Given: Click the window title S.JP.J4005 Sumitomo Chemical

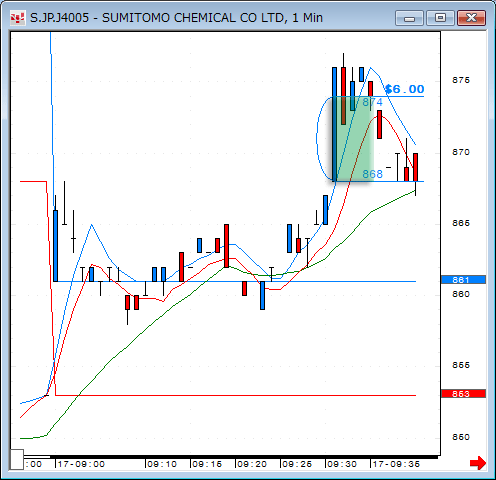Looking at the screenshot, I should (176, 18).
